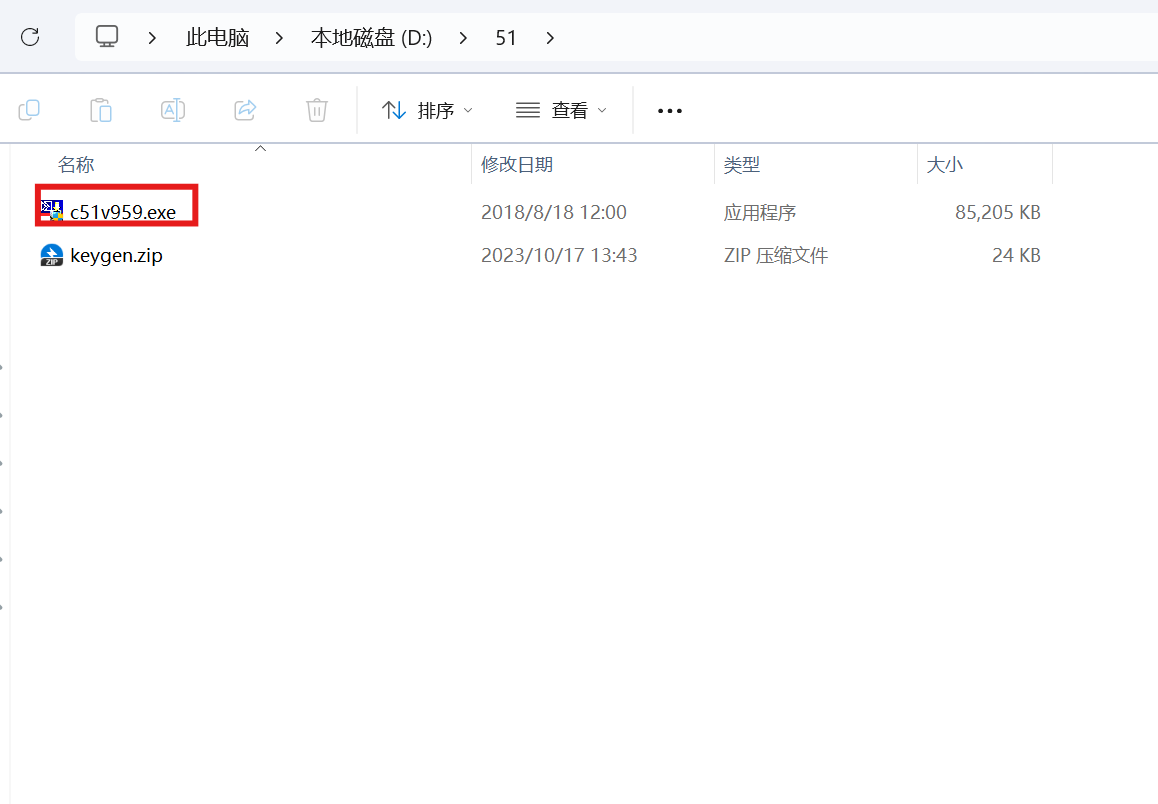
Task: Click the rename icon in toolbar
Action: click(x=173, y=111)
